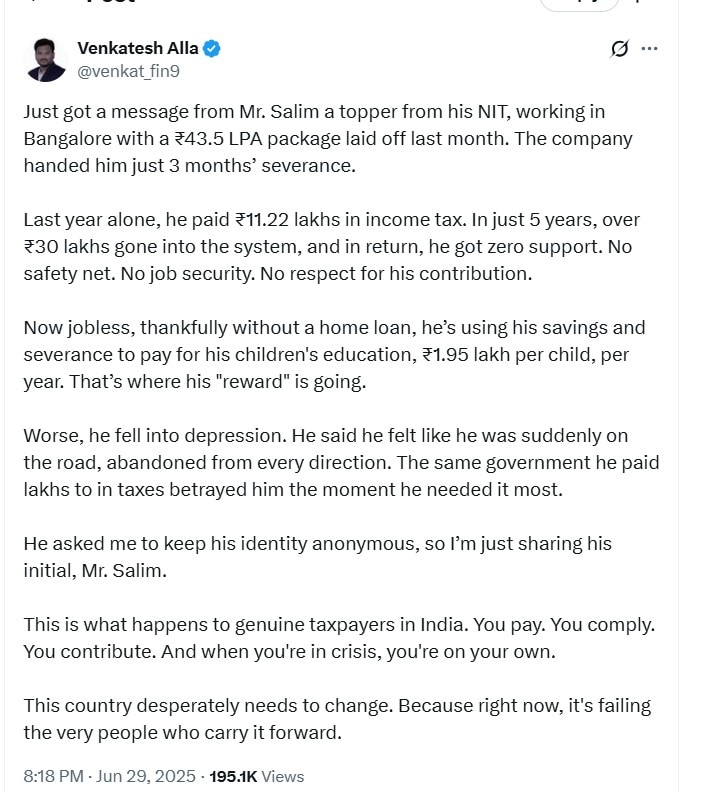Visit the @venkat_fin9 handle link
Screen dimensions: 711x792
point(128,71)
